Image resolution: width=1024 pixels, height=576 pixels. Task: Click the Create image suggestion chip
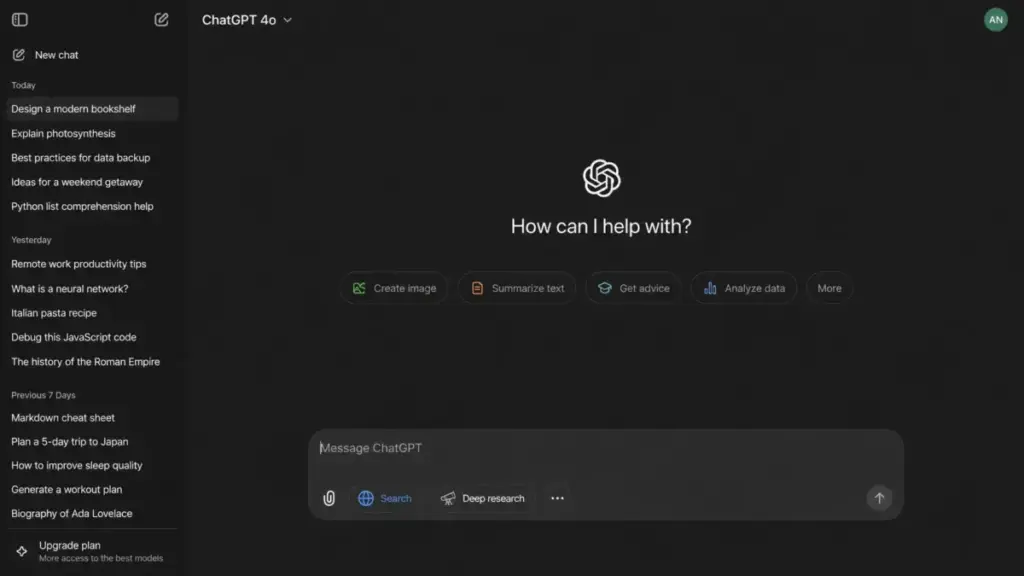[394, 288]
